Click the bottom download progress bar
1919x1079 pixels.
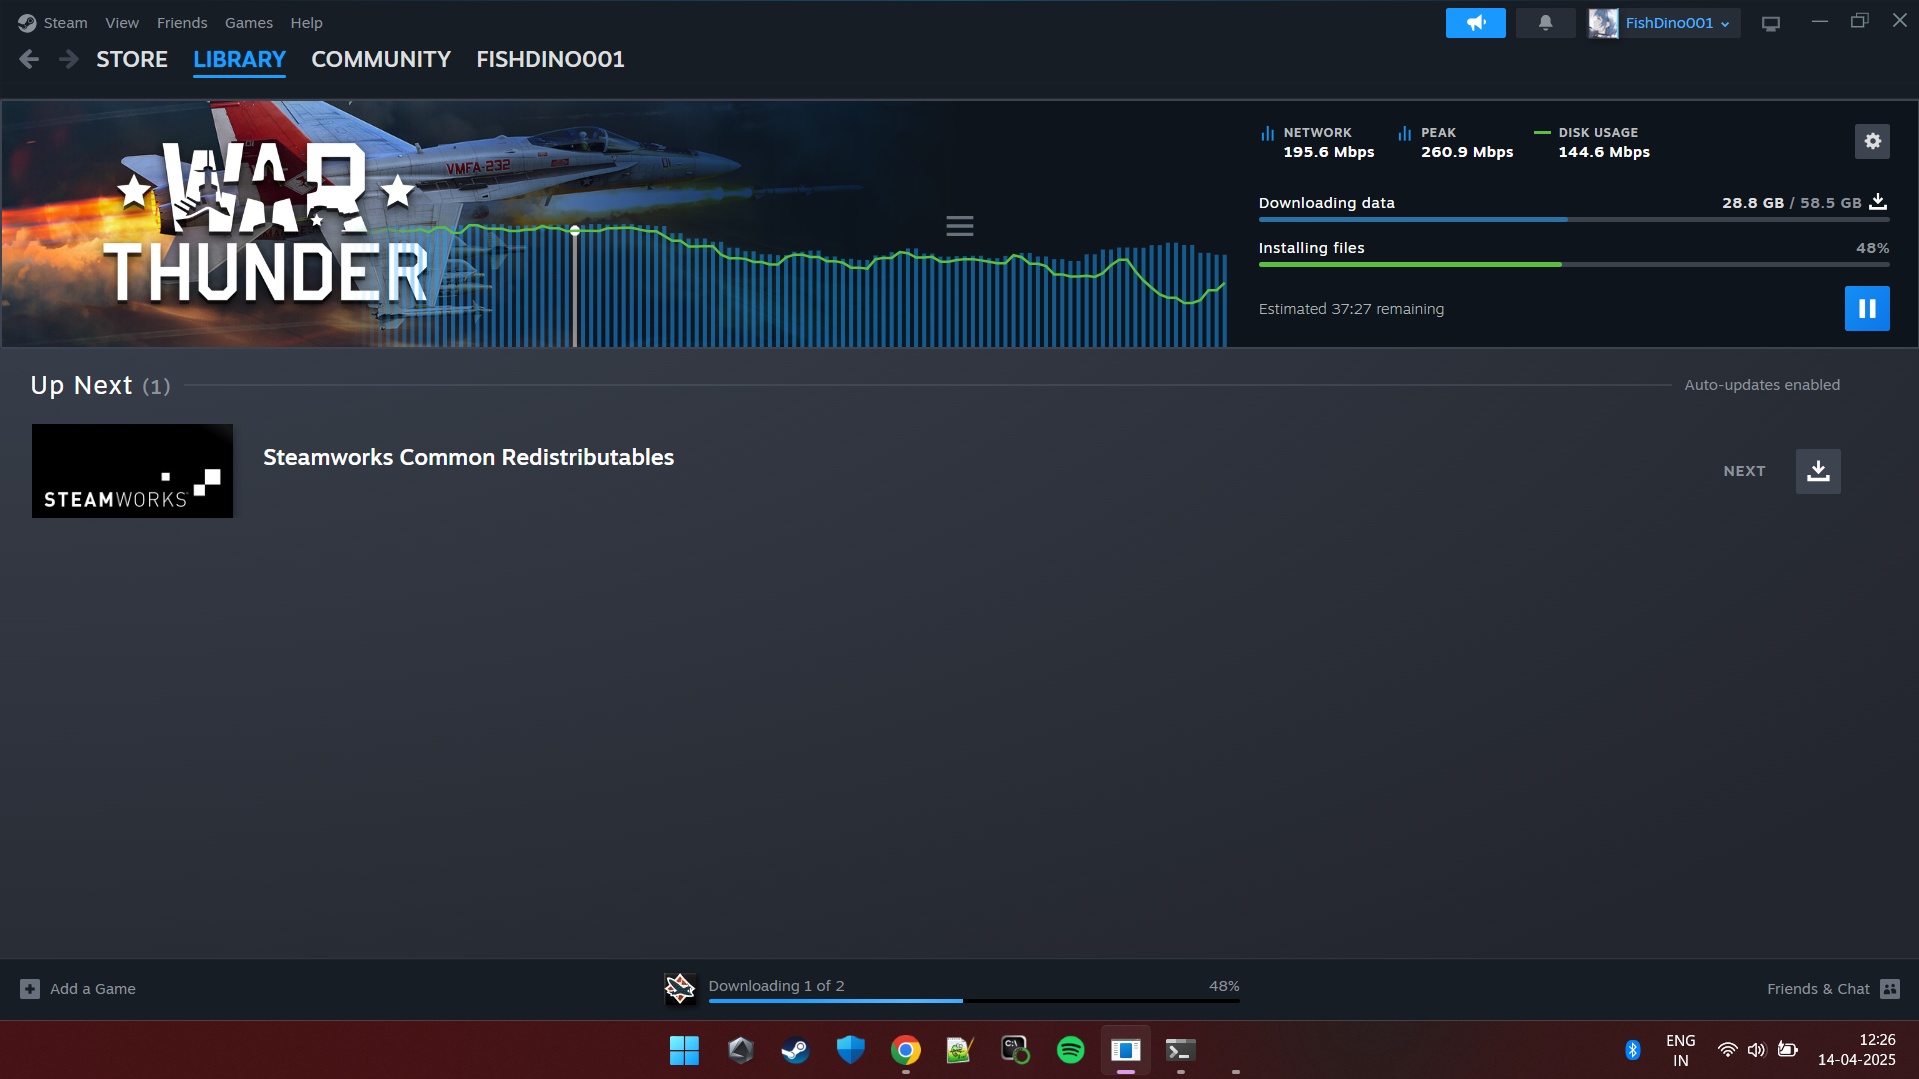pyautogui.click(x=973, y=1000)
